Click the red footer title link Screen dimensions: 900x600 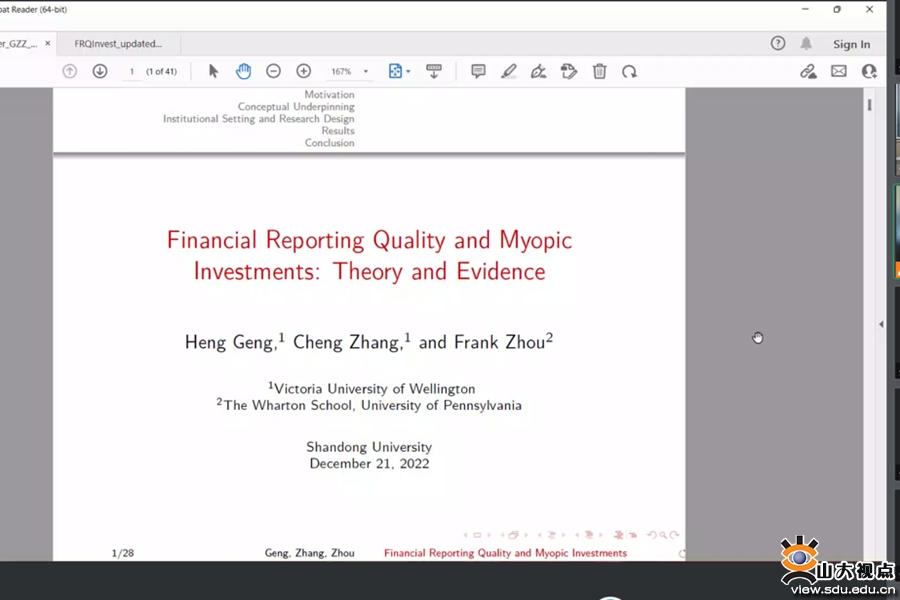505,553
